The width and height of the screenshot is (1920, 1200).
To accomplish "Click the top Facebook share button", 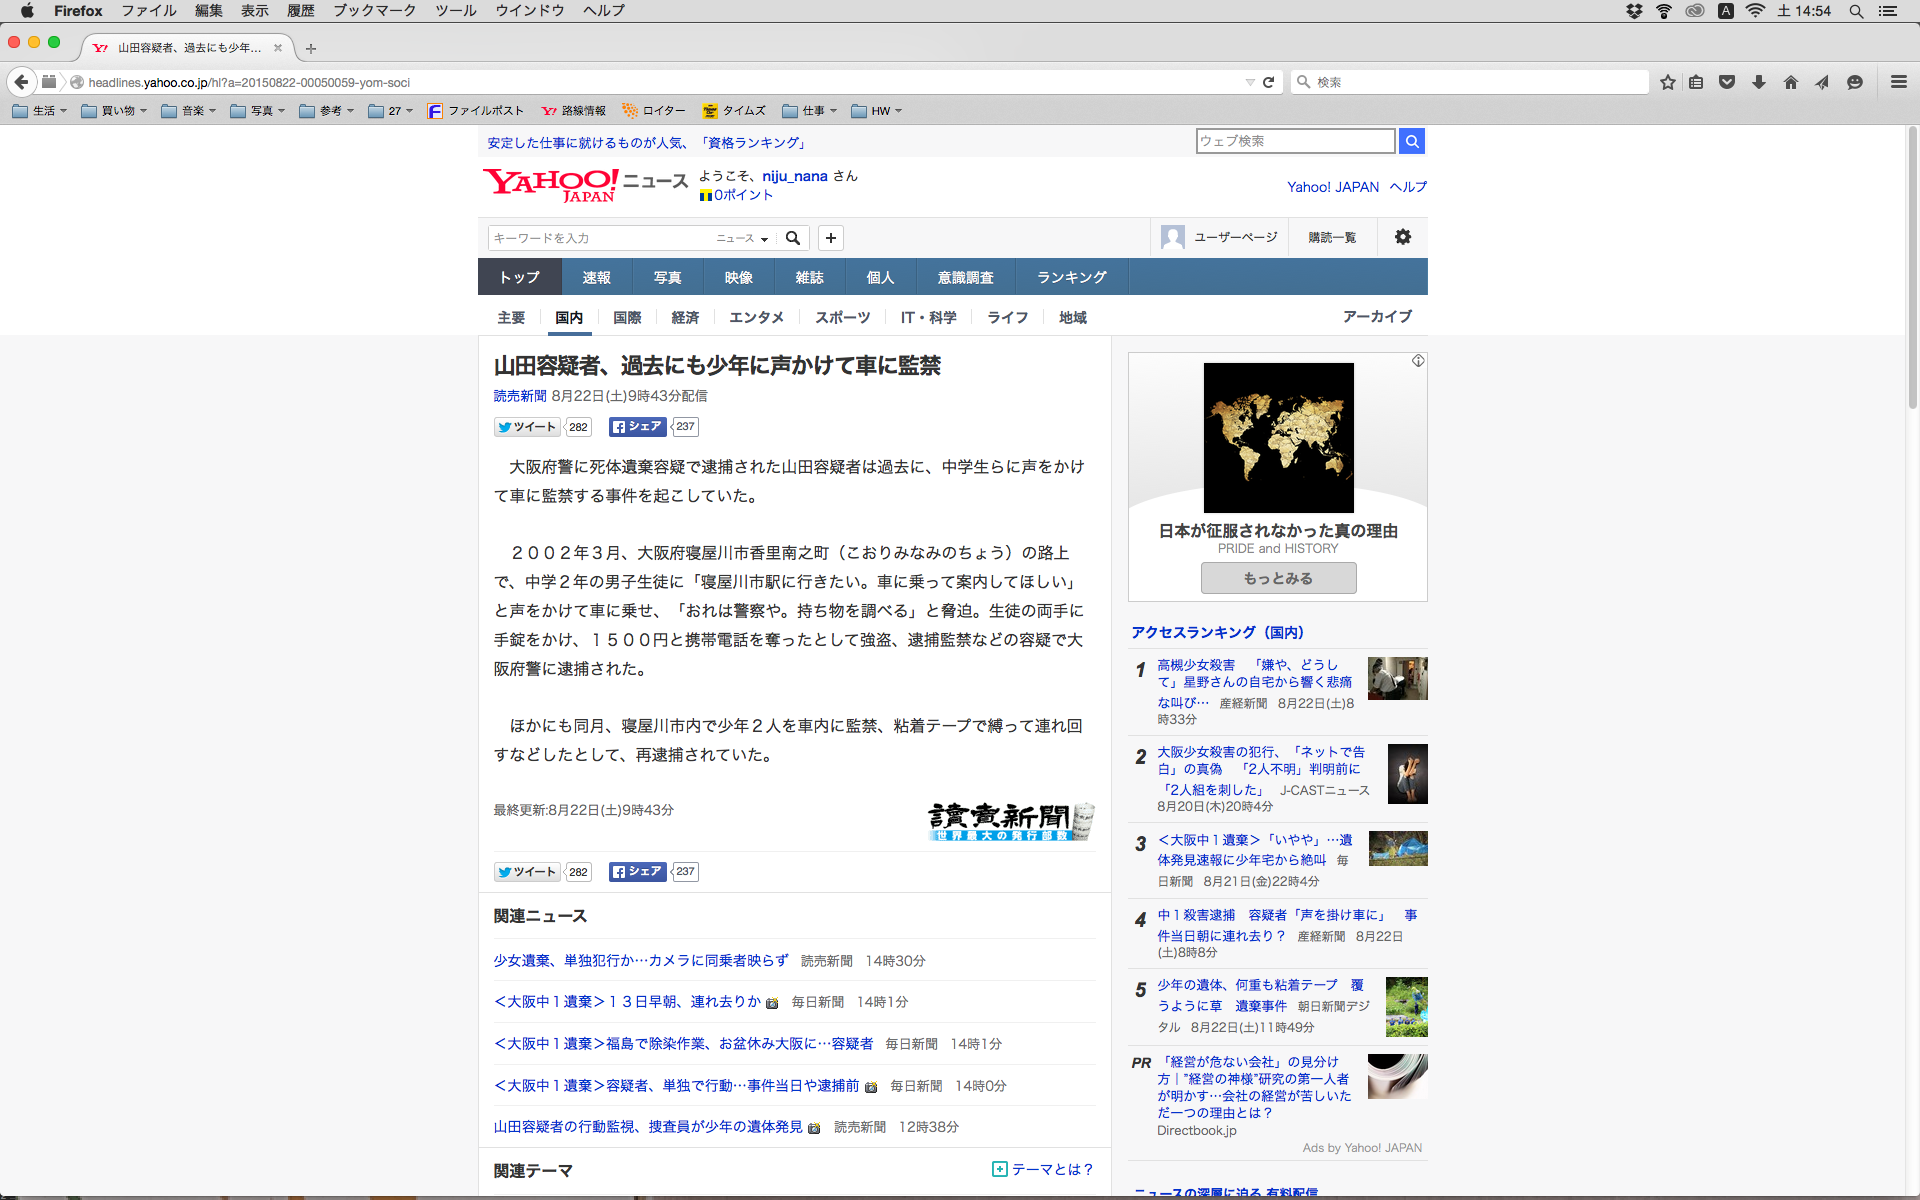I will (637, 427).
